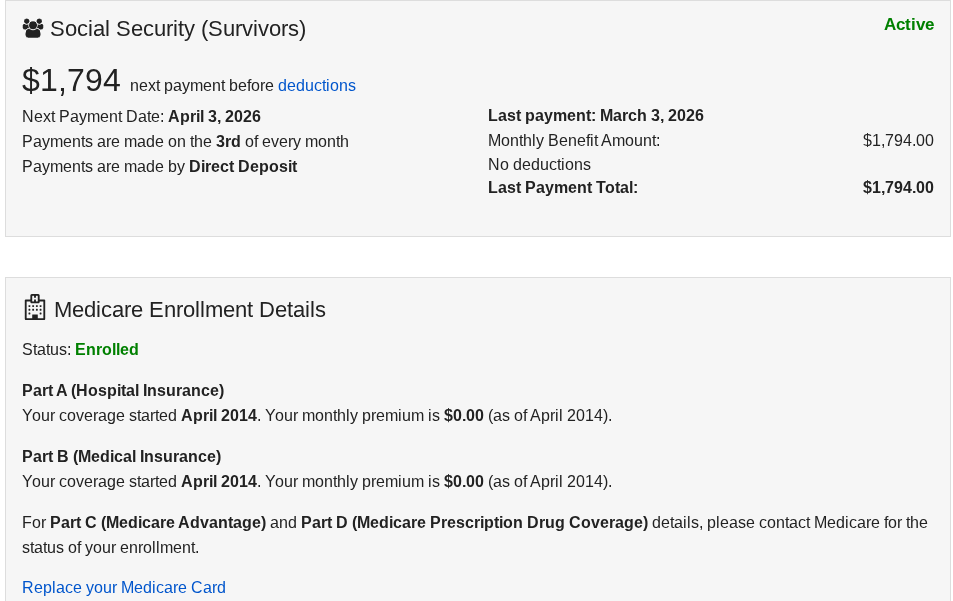The height and width of the screenshot is (601, 953).
Task: Click the Medicare Enrollment Details heading
Action: pyautogui.click(x=190, y=310)
